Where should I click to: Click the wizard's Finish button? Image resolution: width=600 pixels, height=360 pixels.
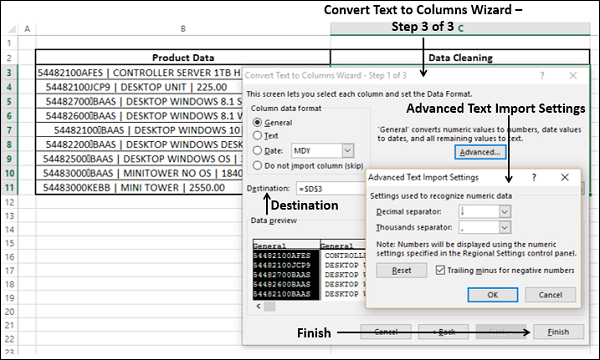(558, 332)
